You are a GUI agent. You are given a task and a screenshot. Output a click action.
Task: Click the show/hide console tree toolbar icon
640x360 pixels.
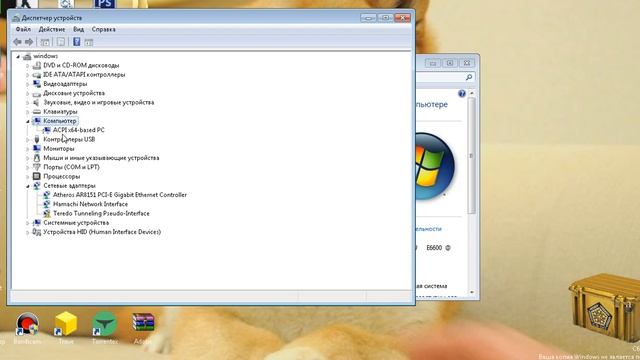pyautogui.click(x=45, y=42)
